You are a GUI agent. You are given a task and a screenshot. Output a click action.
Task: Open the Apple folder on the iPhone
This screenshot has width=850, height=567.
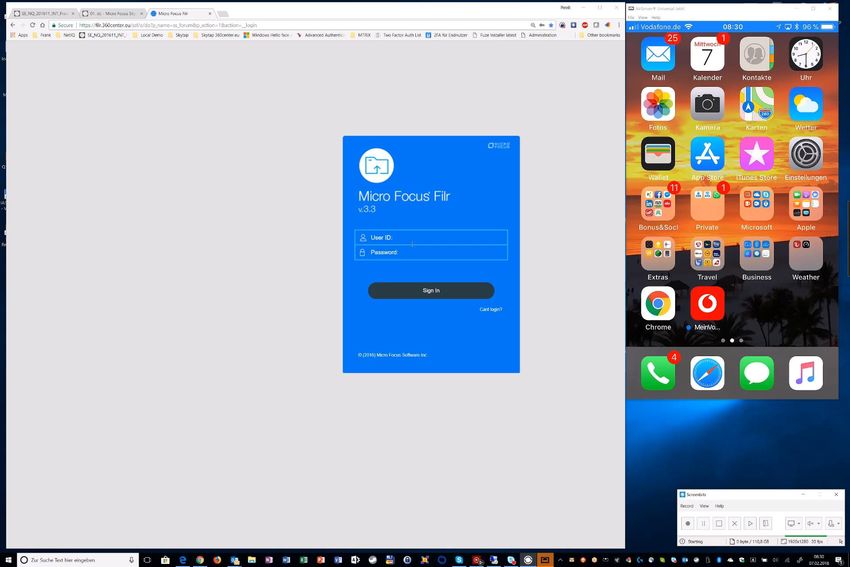pyautogui.click(x=806, y=204)
